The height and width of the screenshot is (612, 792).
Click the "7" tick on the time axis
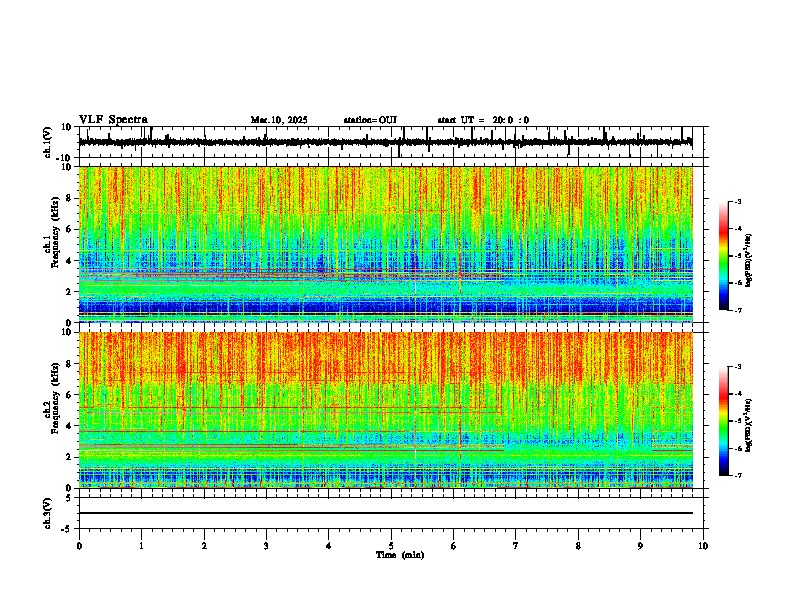[x=516, y=546]
